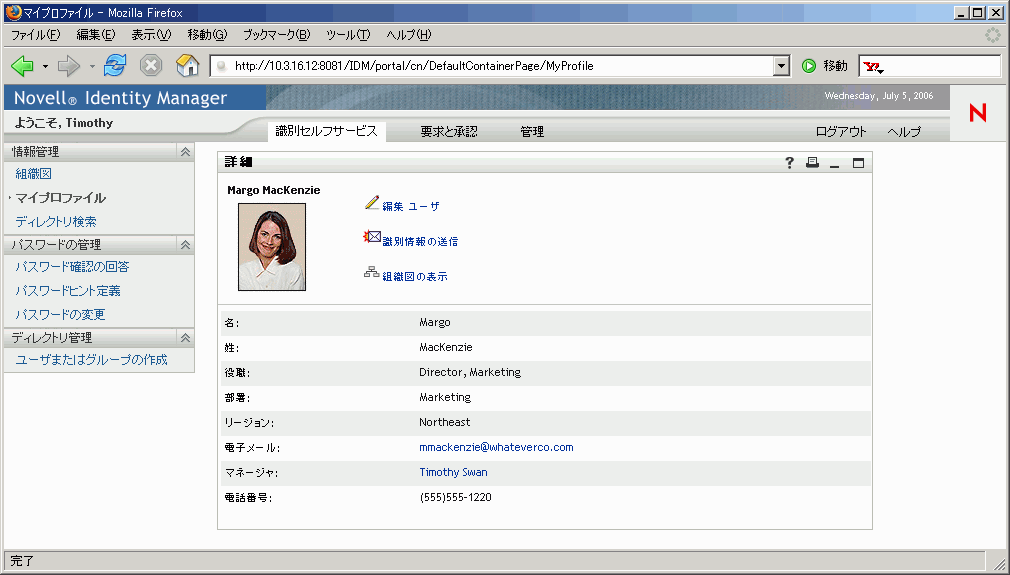
Task: Open the ブックマーク menu
Action: pos(276,34)
